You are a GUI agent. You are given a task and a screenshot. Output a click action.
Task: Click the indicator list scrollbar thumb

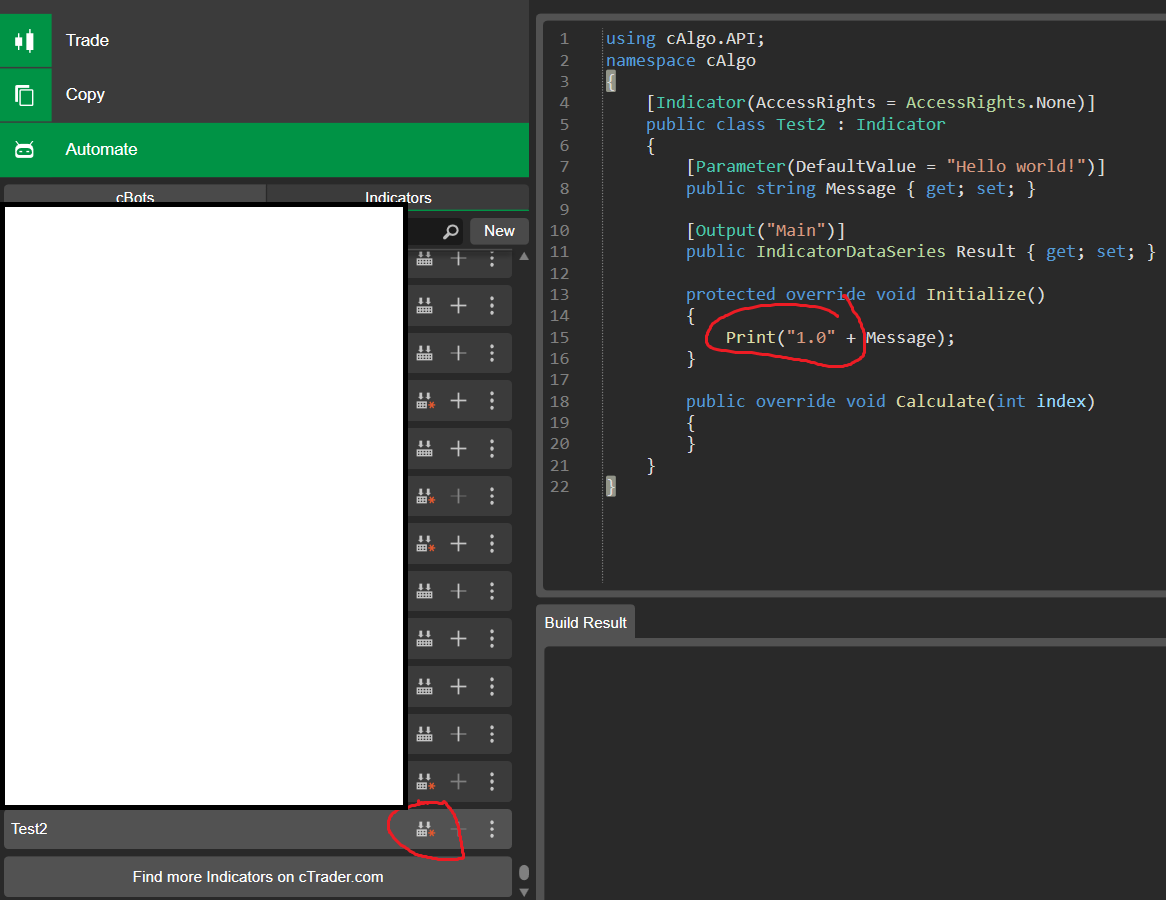click(524, 872)
